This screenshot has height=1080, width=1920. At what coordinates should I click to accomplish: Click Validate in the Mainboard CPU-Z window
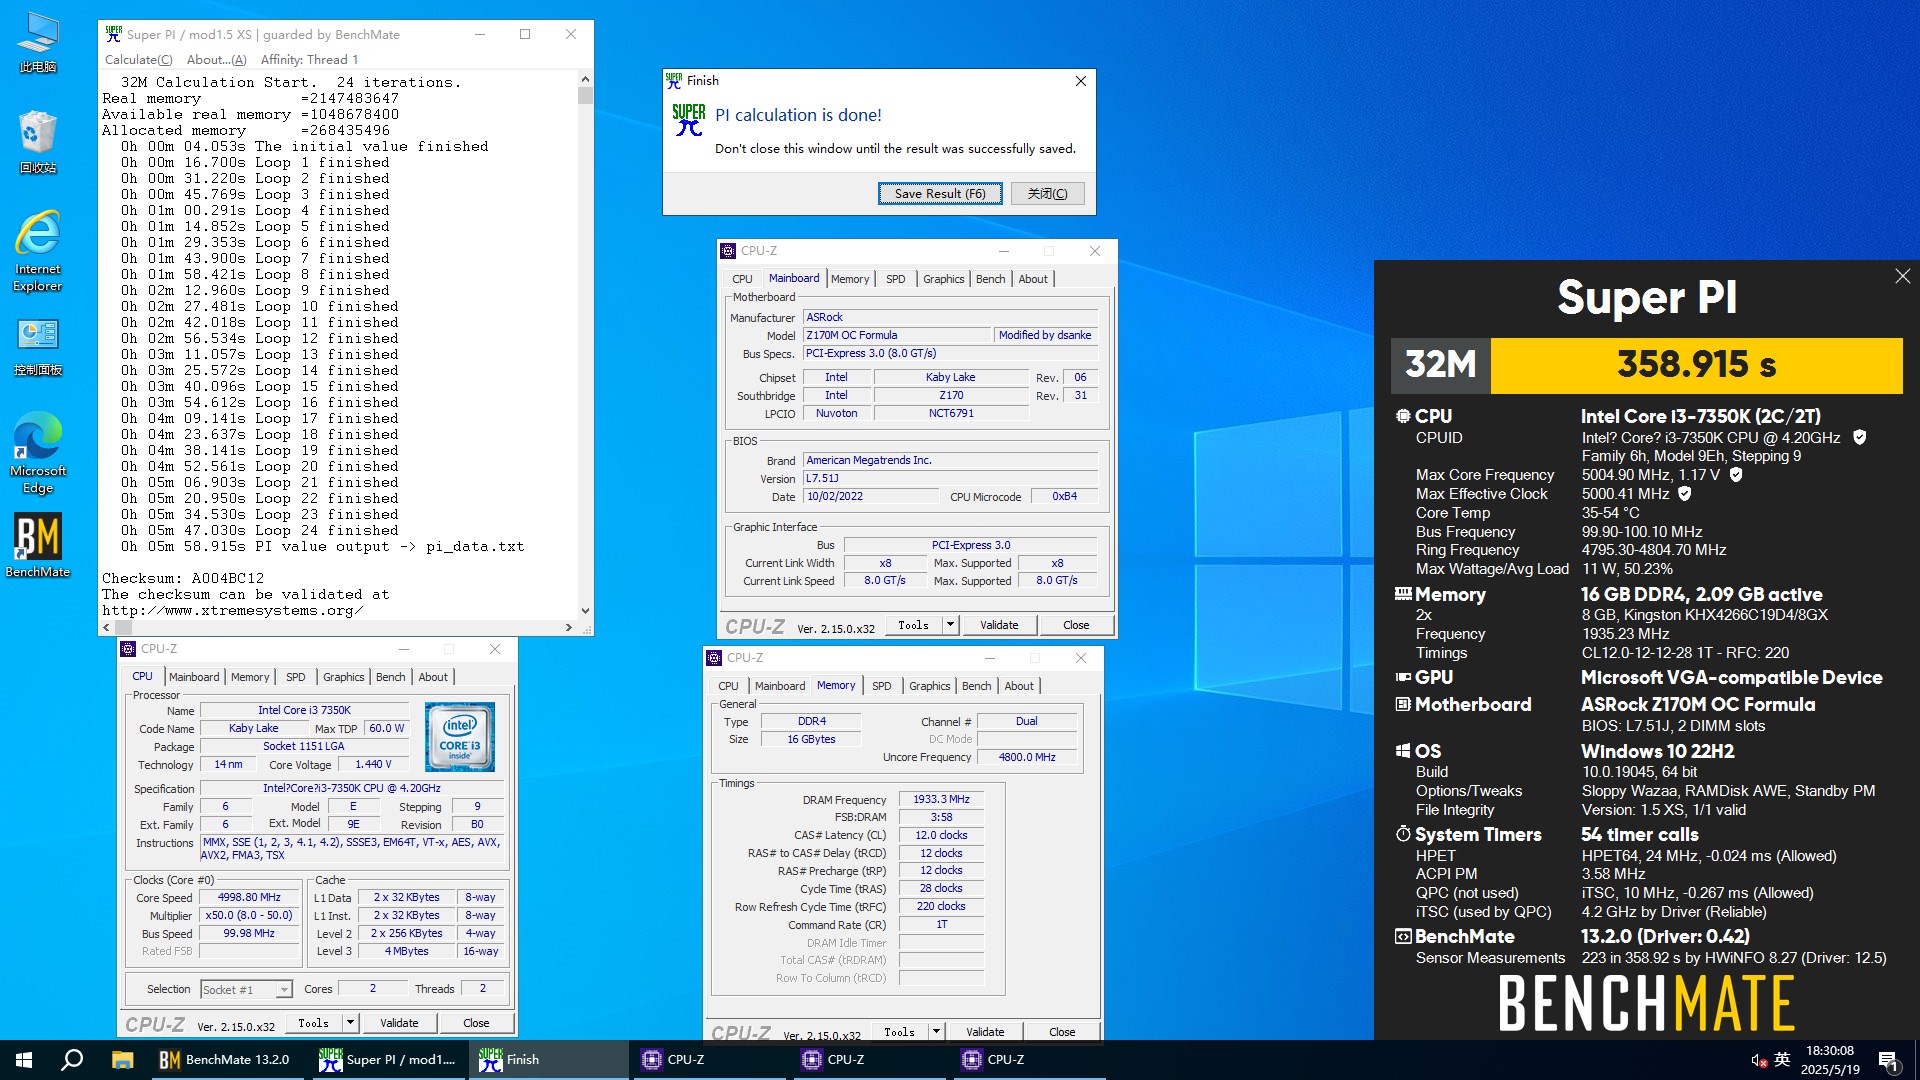[999, 625]
